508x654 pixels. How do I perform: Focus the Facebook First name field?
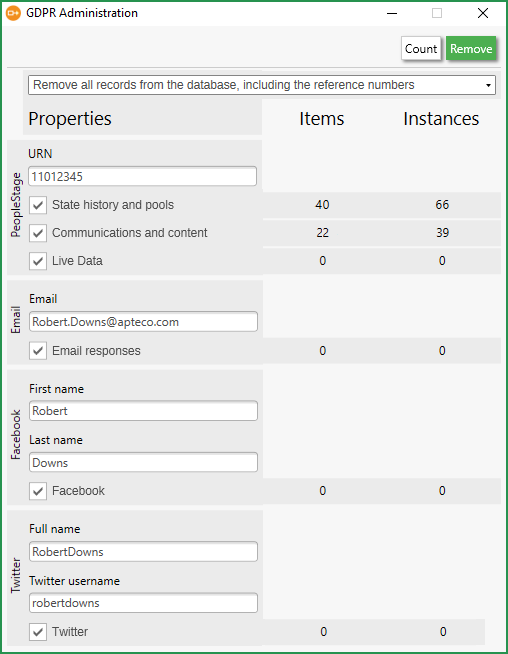tap(143, 411)
